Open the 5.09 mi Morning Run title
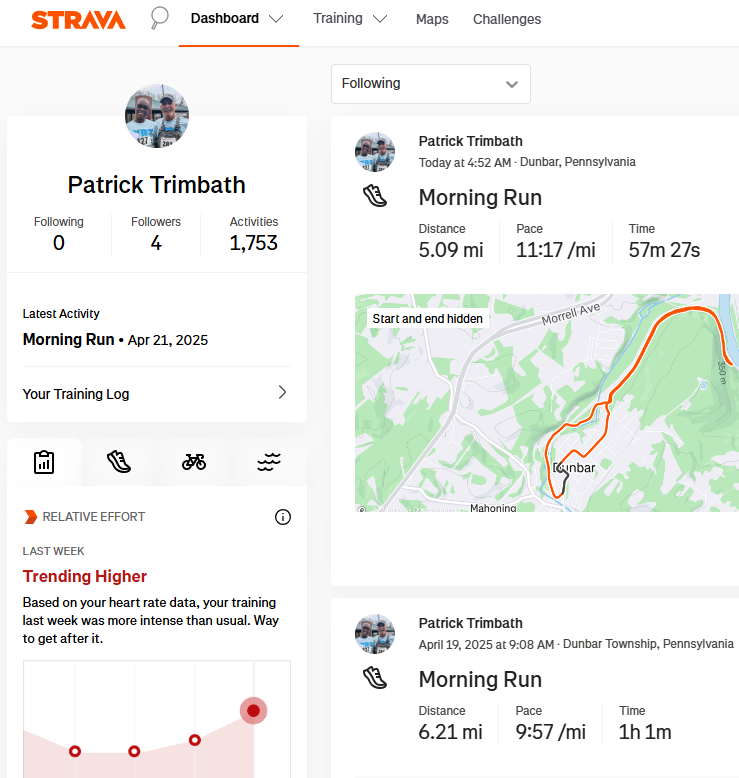 click(x=480, y=197)
